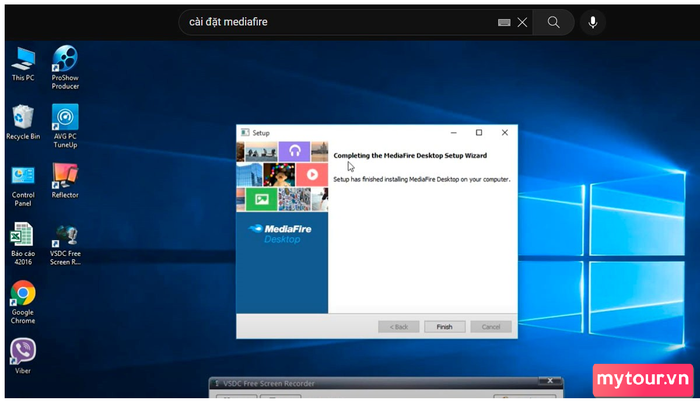Image resolution: width=700 pixels, height=405 pixels.
Task: Open the Recycle Bin icon
Action: tap(23, 122)
